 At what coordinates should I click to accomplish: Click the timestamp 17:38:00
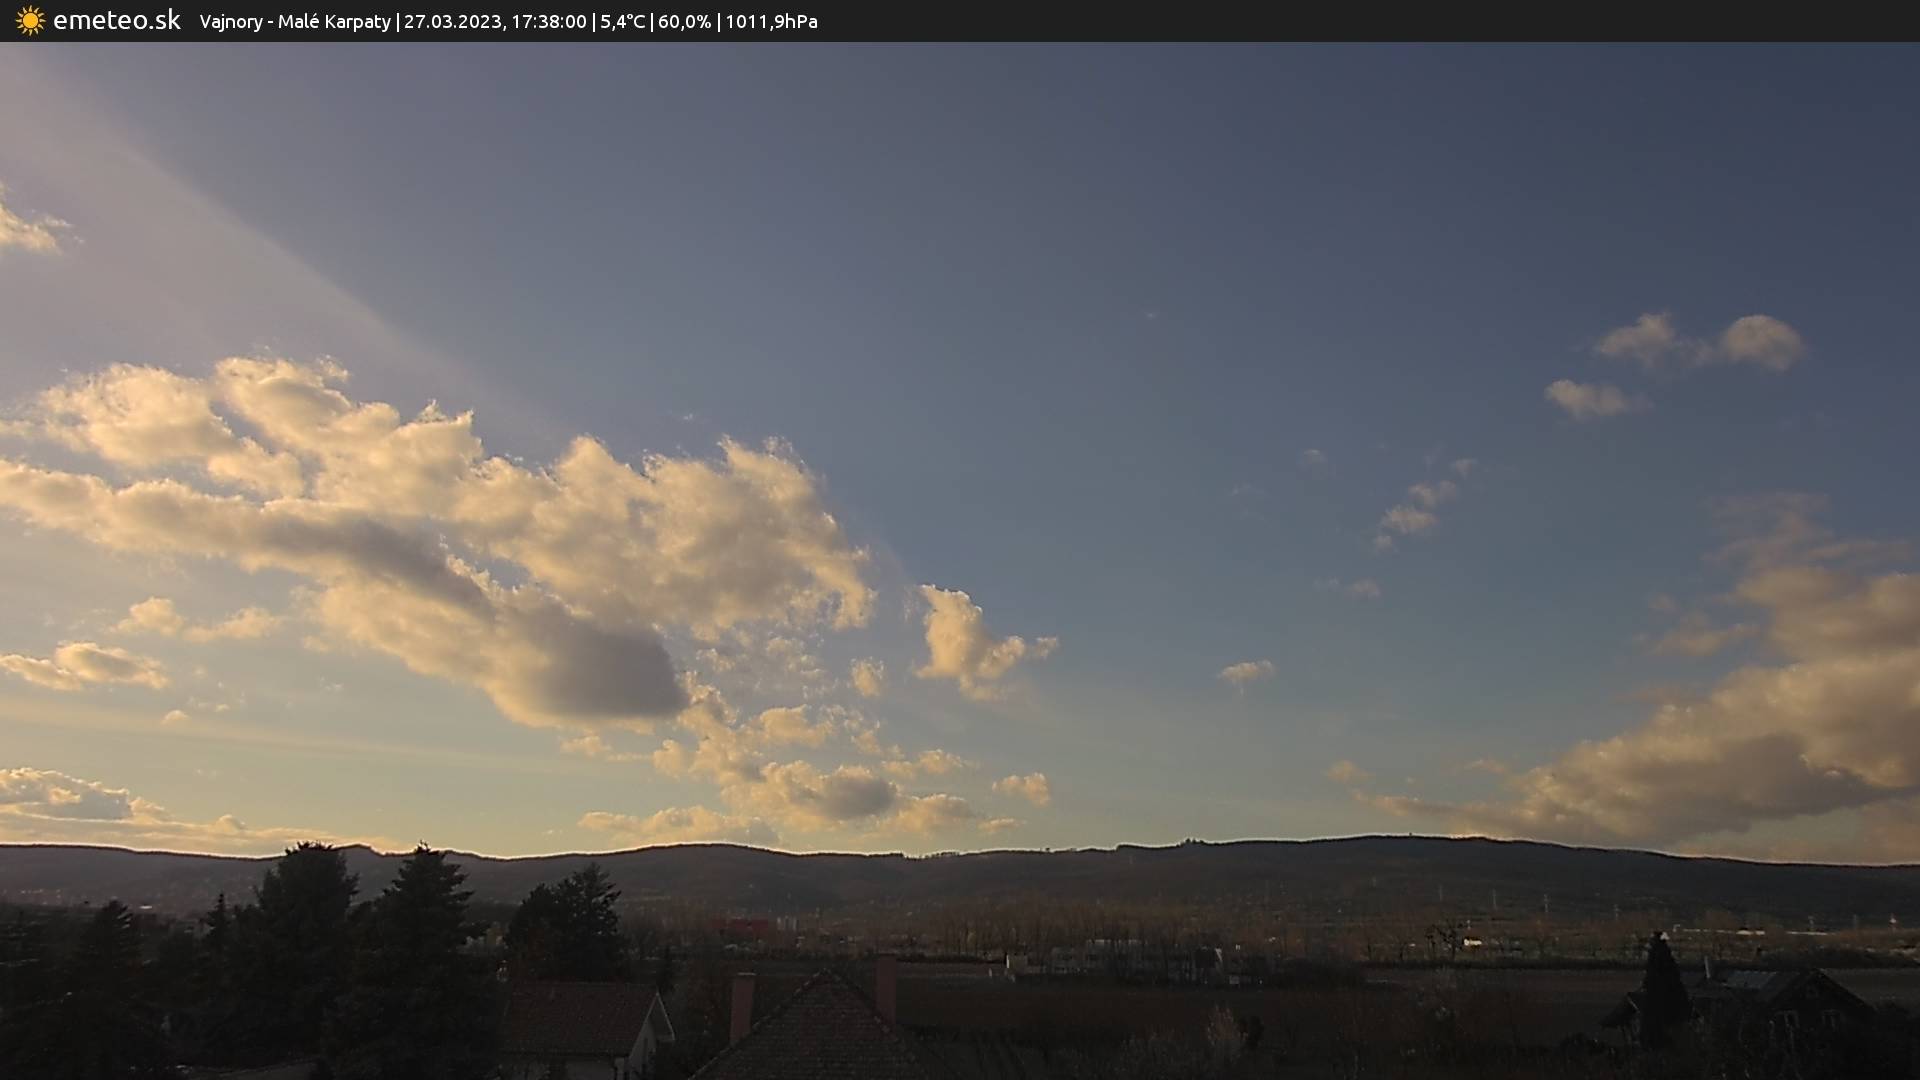(x=549, y=22)
